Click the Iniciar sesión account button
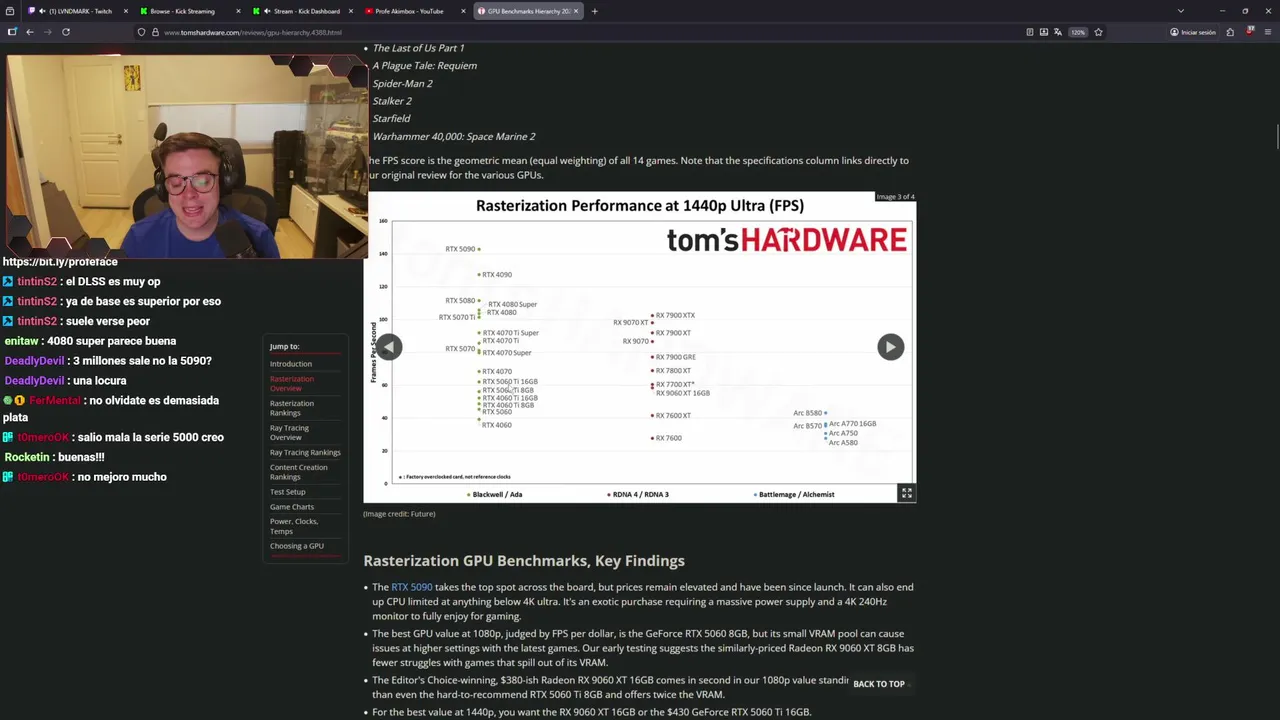Image resolution: width=1280 pixels, height=720 pixels. click(1193, 32)
